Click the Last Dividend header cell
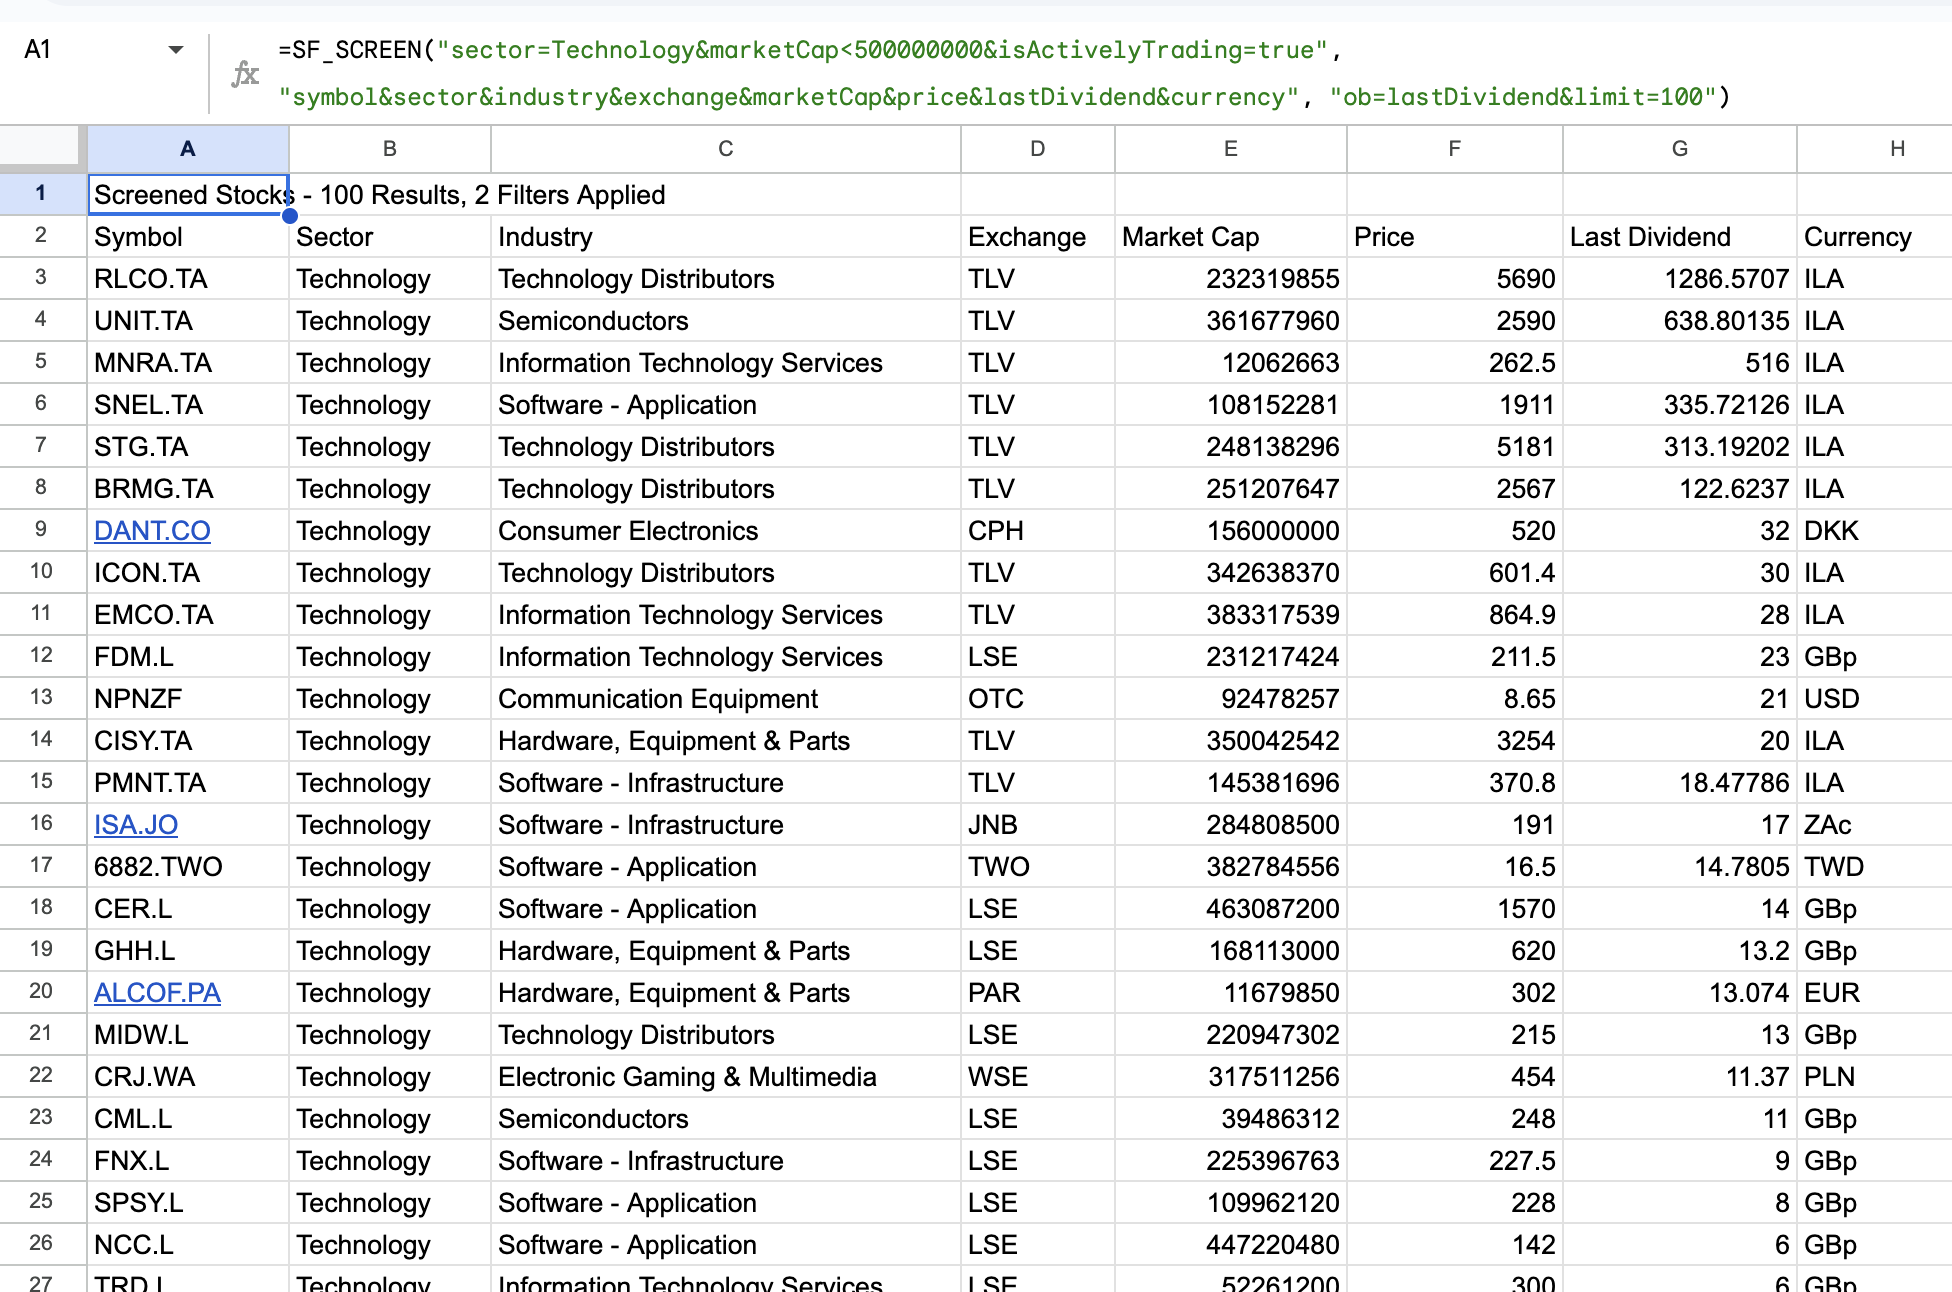Image resolution: width=1952 pixels, height=1292 pixels. [1680, 237]
